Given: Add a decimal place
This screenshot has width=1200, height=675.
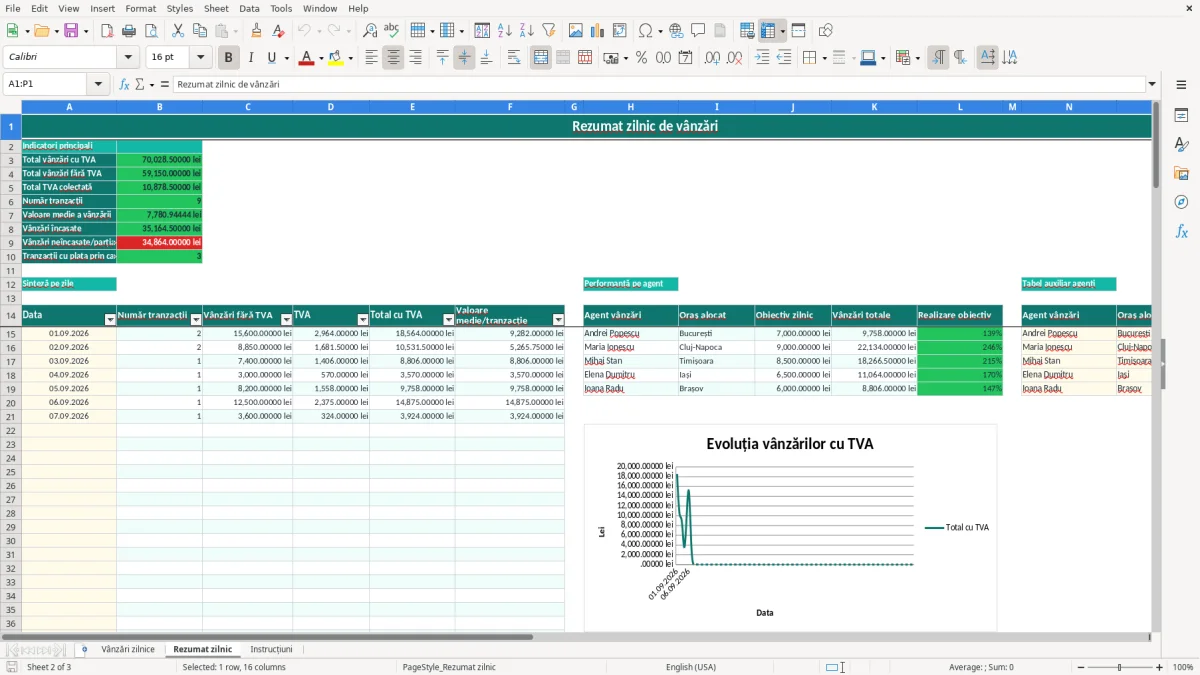Looking at the screenshot, I should (x=712, y=58).
